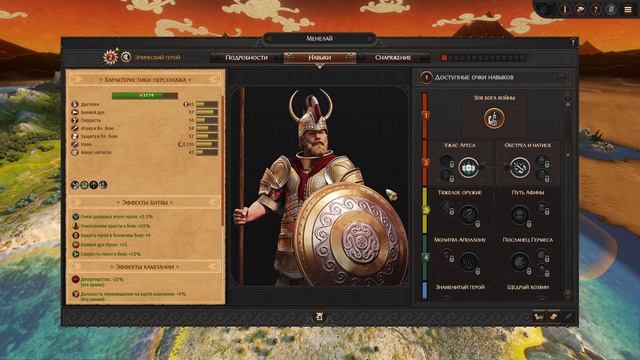Click the pencil rename icon at bottom-right
Viewport: 640px width, 360px height.
[568, 316]
